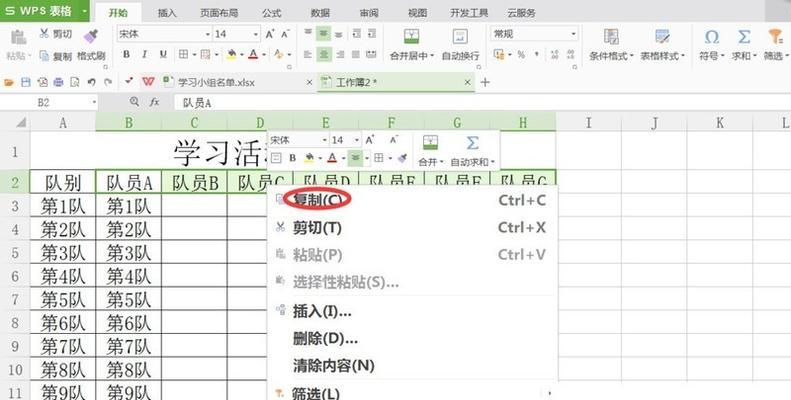Toggle Underline in the ribbon

tap(163, 54)
